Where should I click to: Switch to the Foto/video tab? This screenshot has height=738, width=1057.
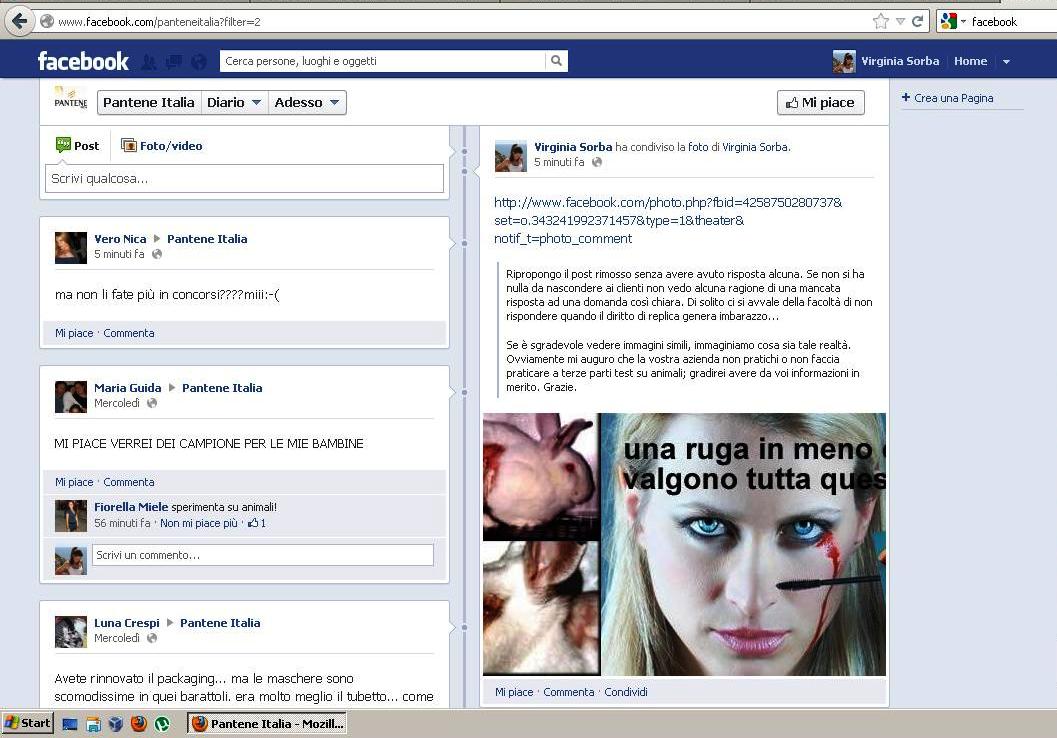tap(162, 146)
